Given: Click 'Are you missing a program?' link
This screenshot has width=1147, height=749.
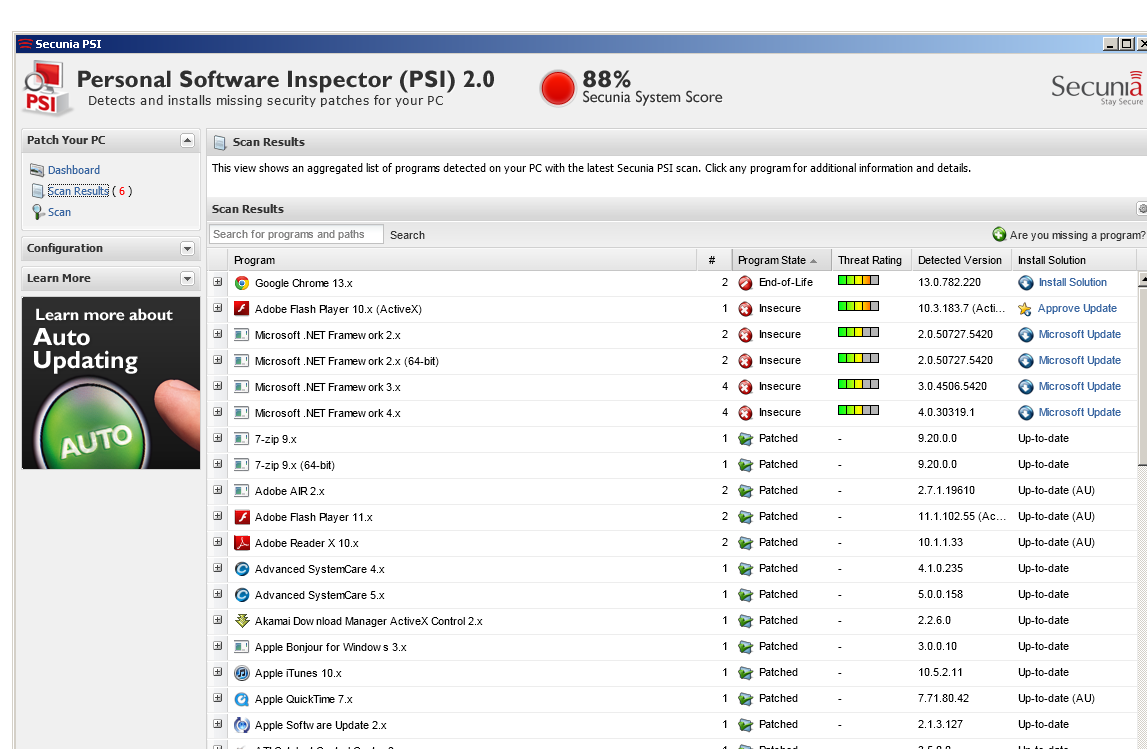Looking at the screenshot, I should [x=1077, y=235].
